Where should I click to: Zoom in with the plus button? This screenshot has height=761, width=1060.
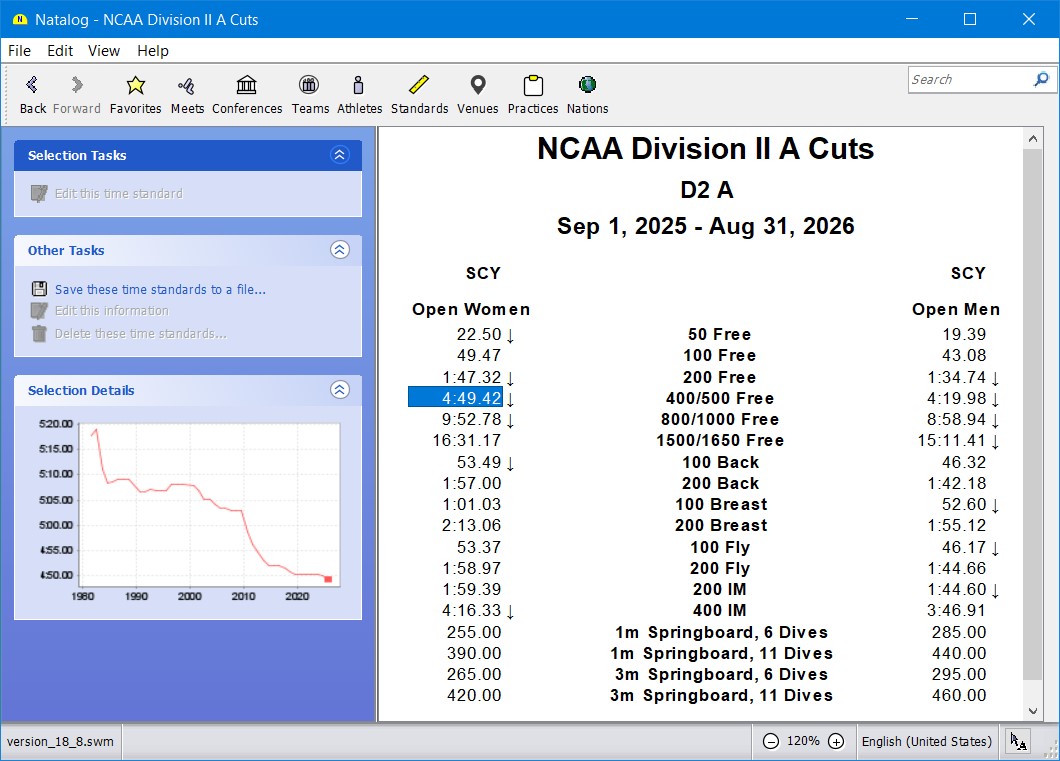coord(836,741)
